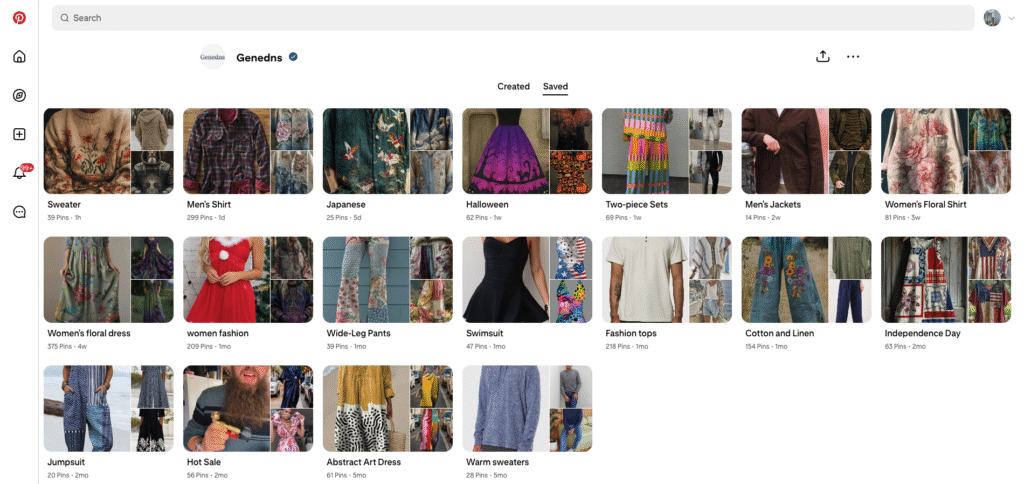Image resolution: width=1024 pixels, height=484 pixels.
Task: Click the share profile upload icon
Action: 823,57
